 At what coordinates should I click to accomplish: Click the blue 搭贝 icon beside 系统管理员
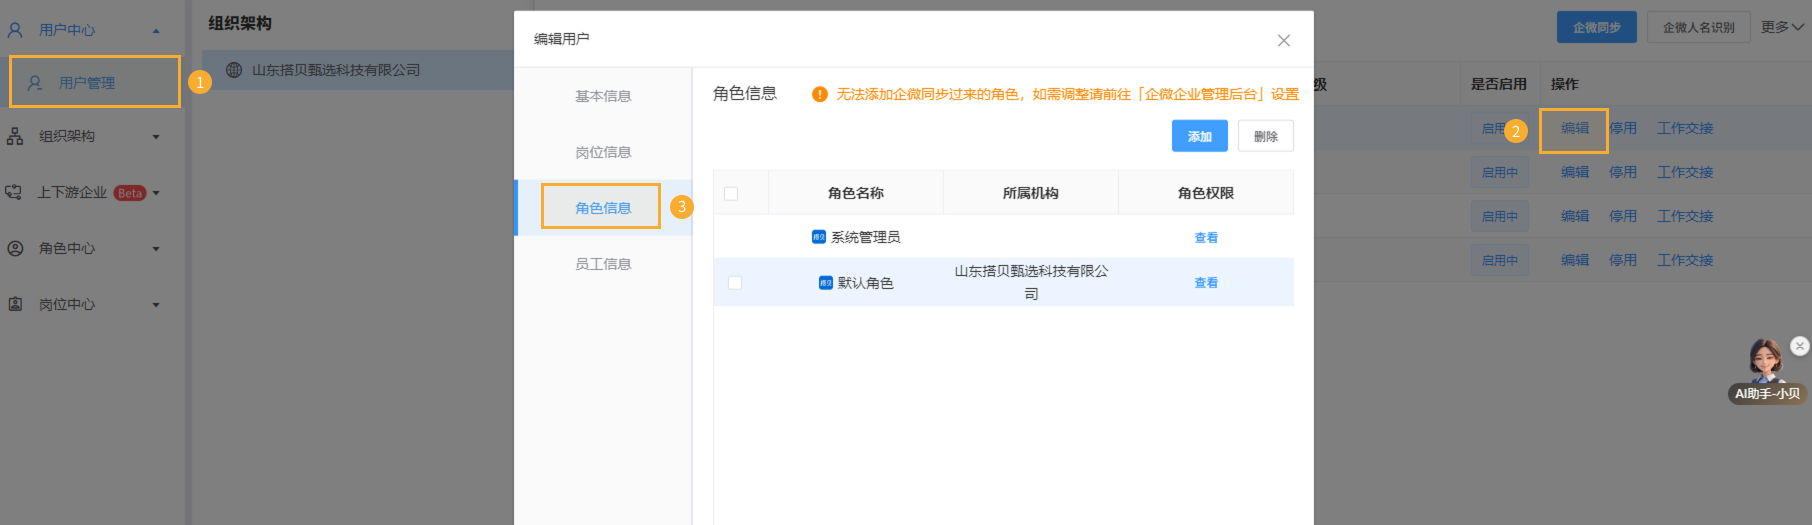tap(819, 237)
